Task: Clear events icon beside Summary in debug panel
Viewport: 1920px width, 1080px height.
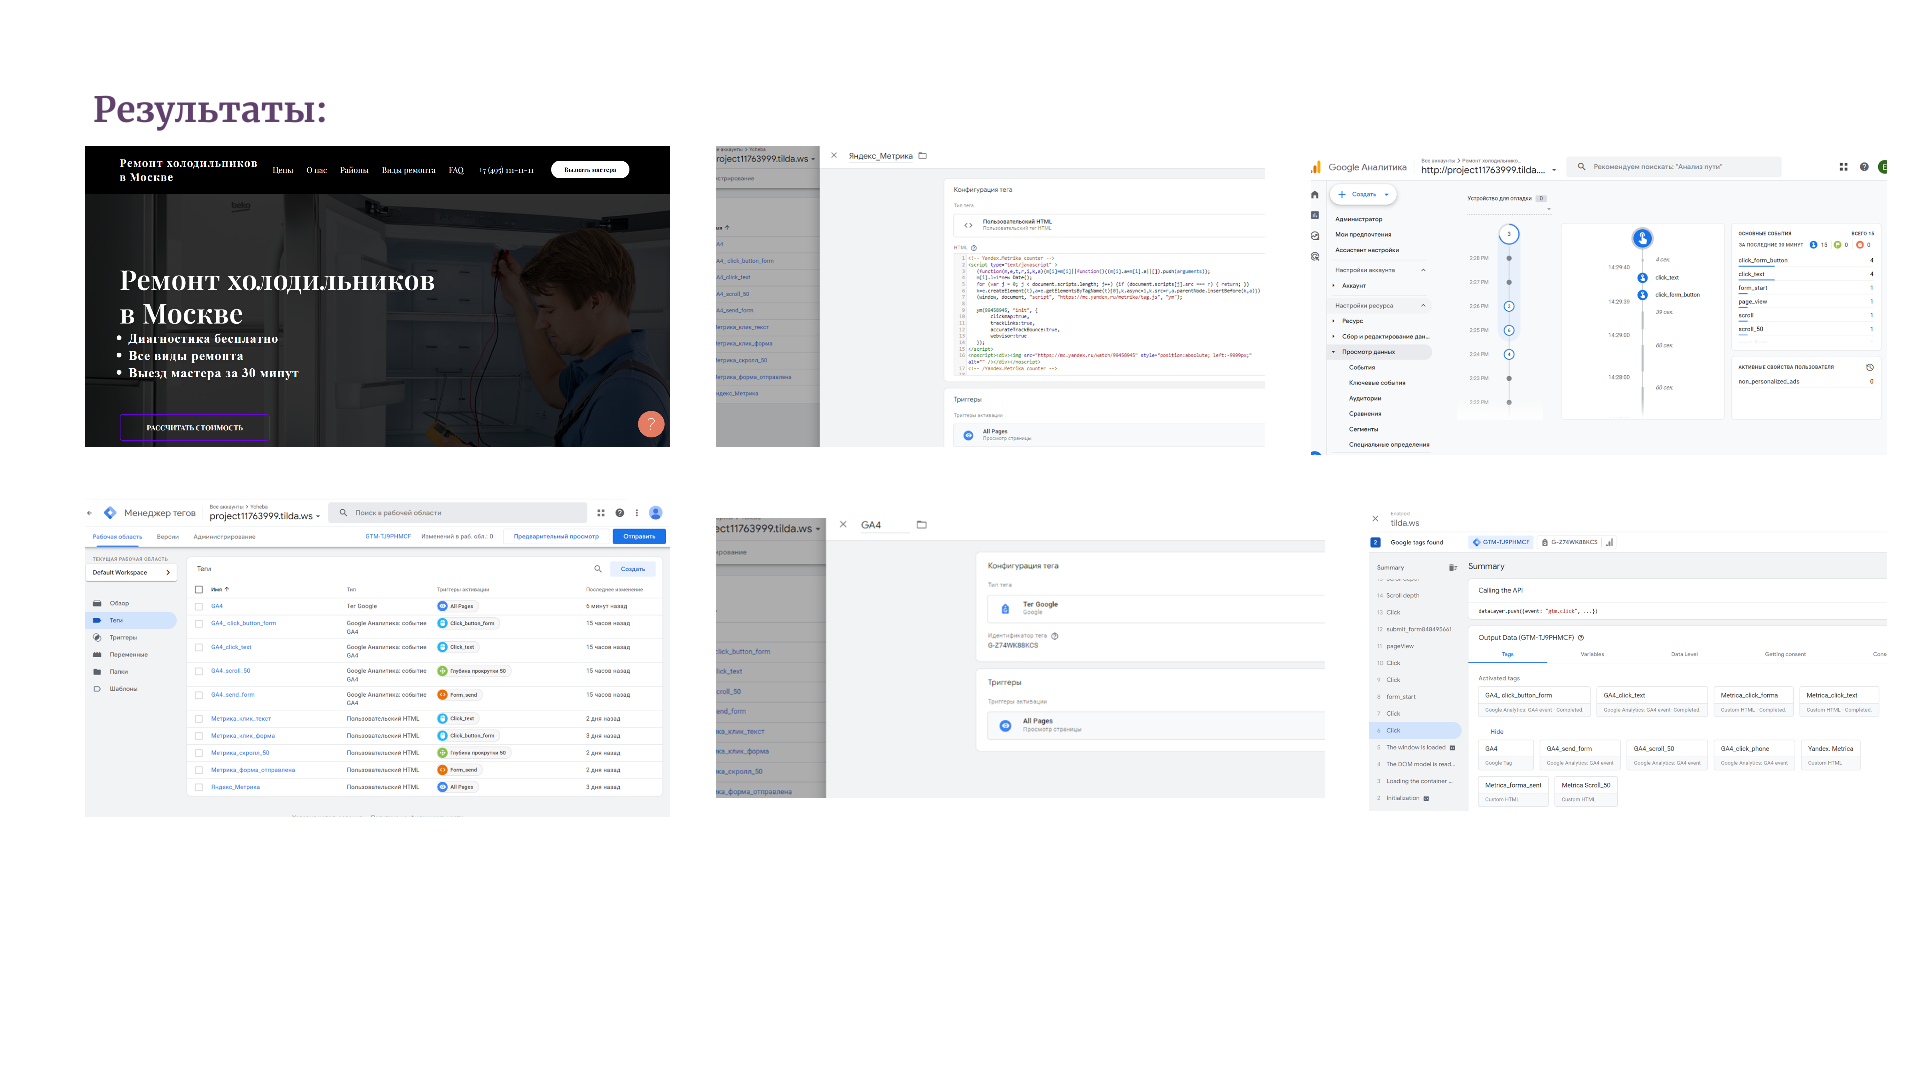Action: (1453, 568)
